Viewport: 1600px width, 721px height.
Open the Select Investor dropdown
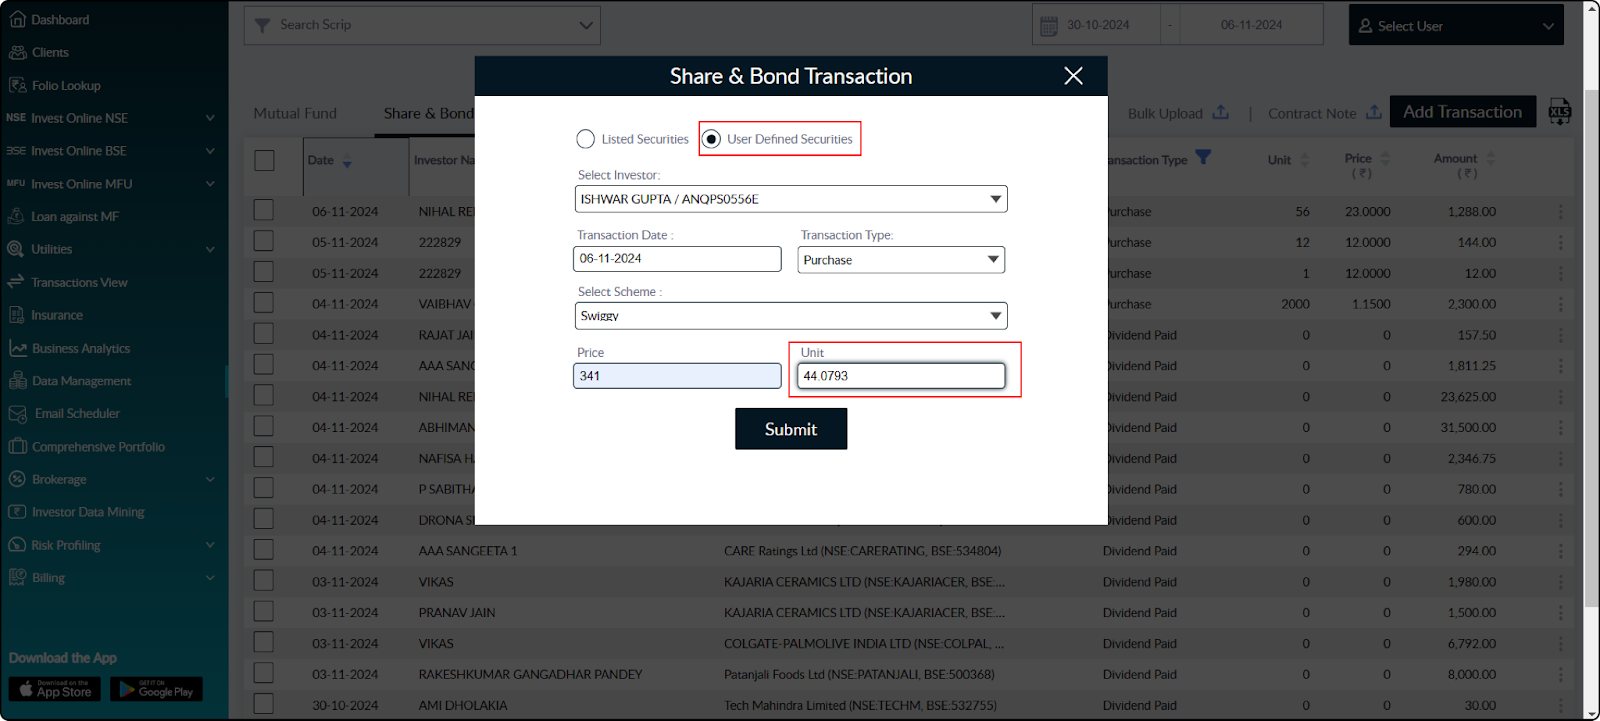pos(791,199)
